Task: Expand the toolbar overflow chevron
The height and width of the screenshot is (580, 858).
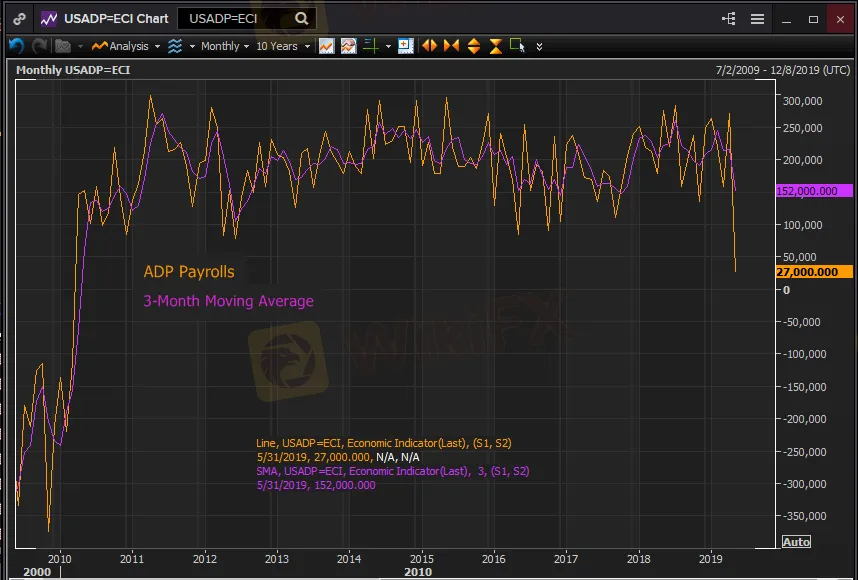Action: pyautogui.click(x=540, y=46)
